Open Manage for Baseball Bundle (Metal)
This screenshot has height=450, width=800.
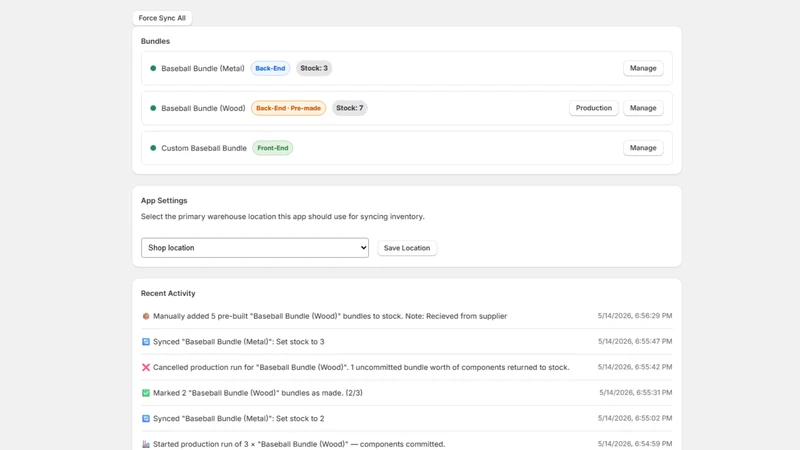643,68
